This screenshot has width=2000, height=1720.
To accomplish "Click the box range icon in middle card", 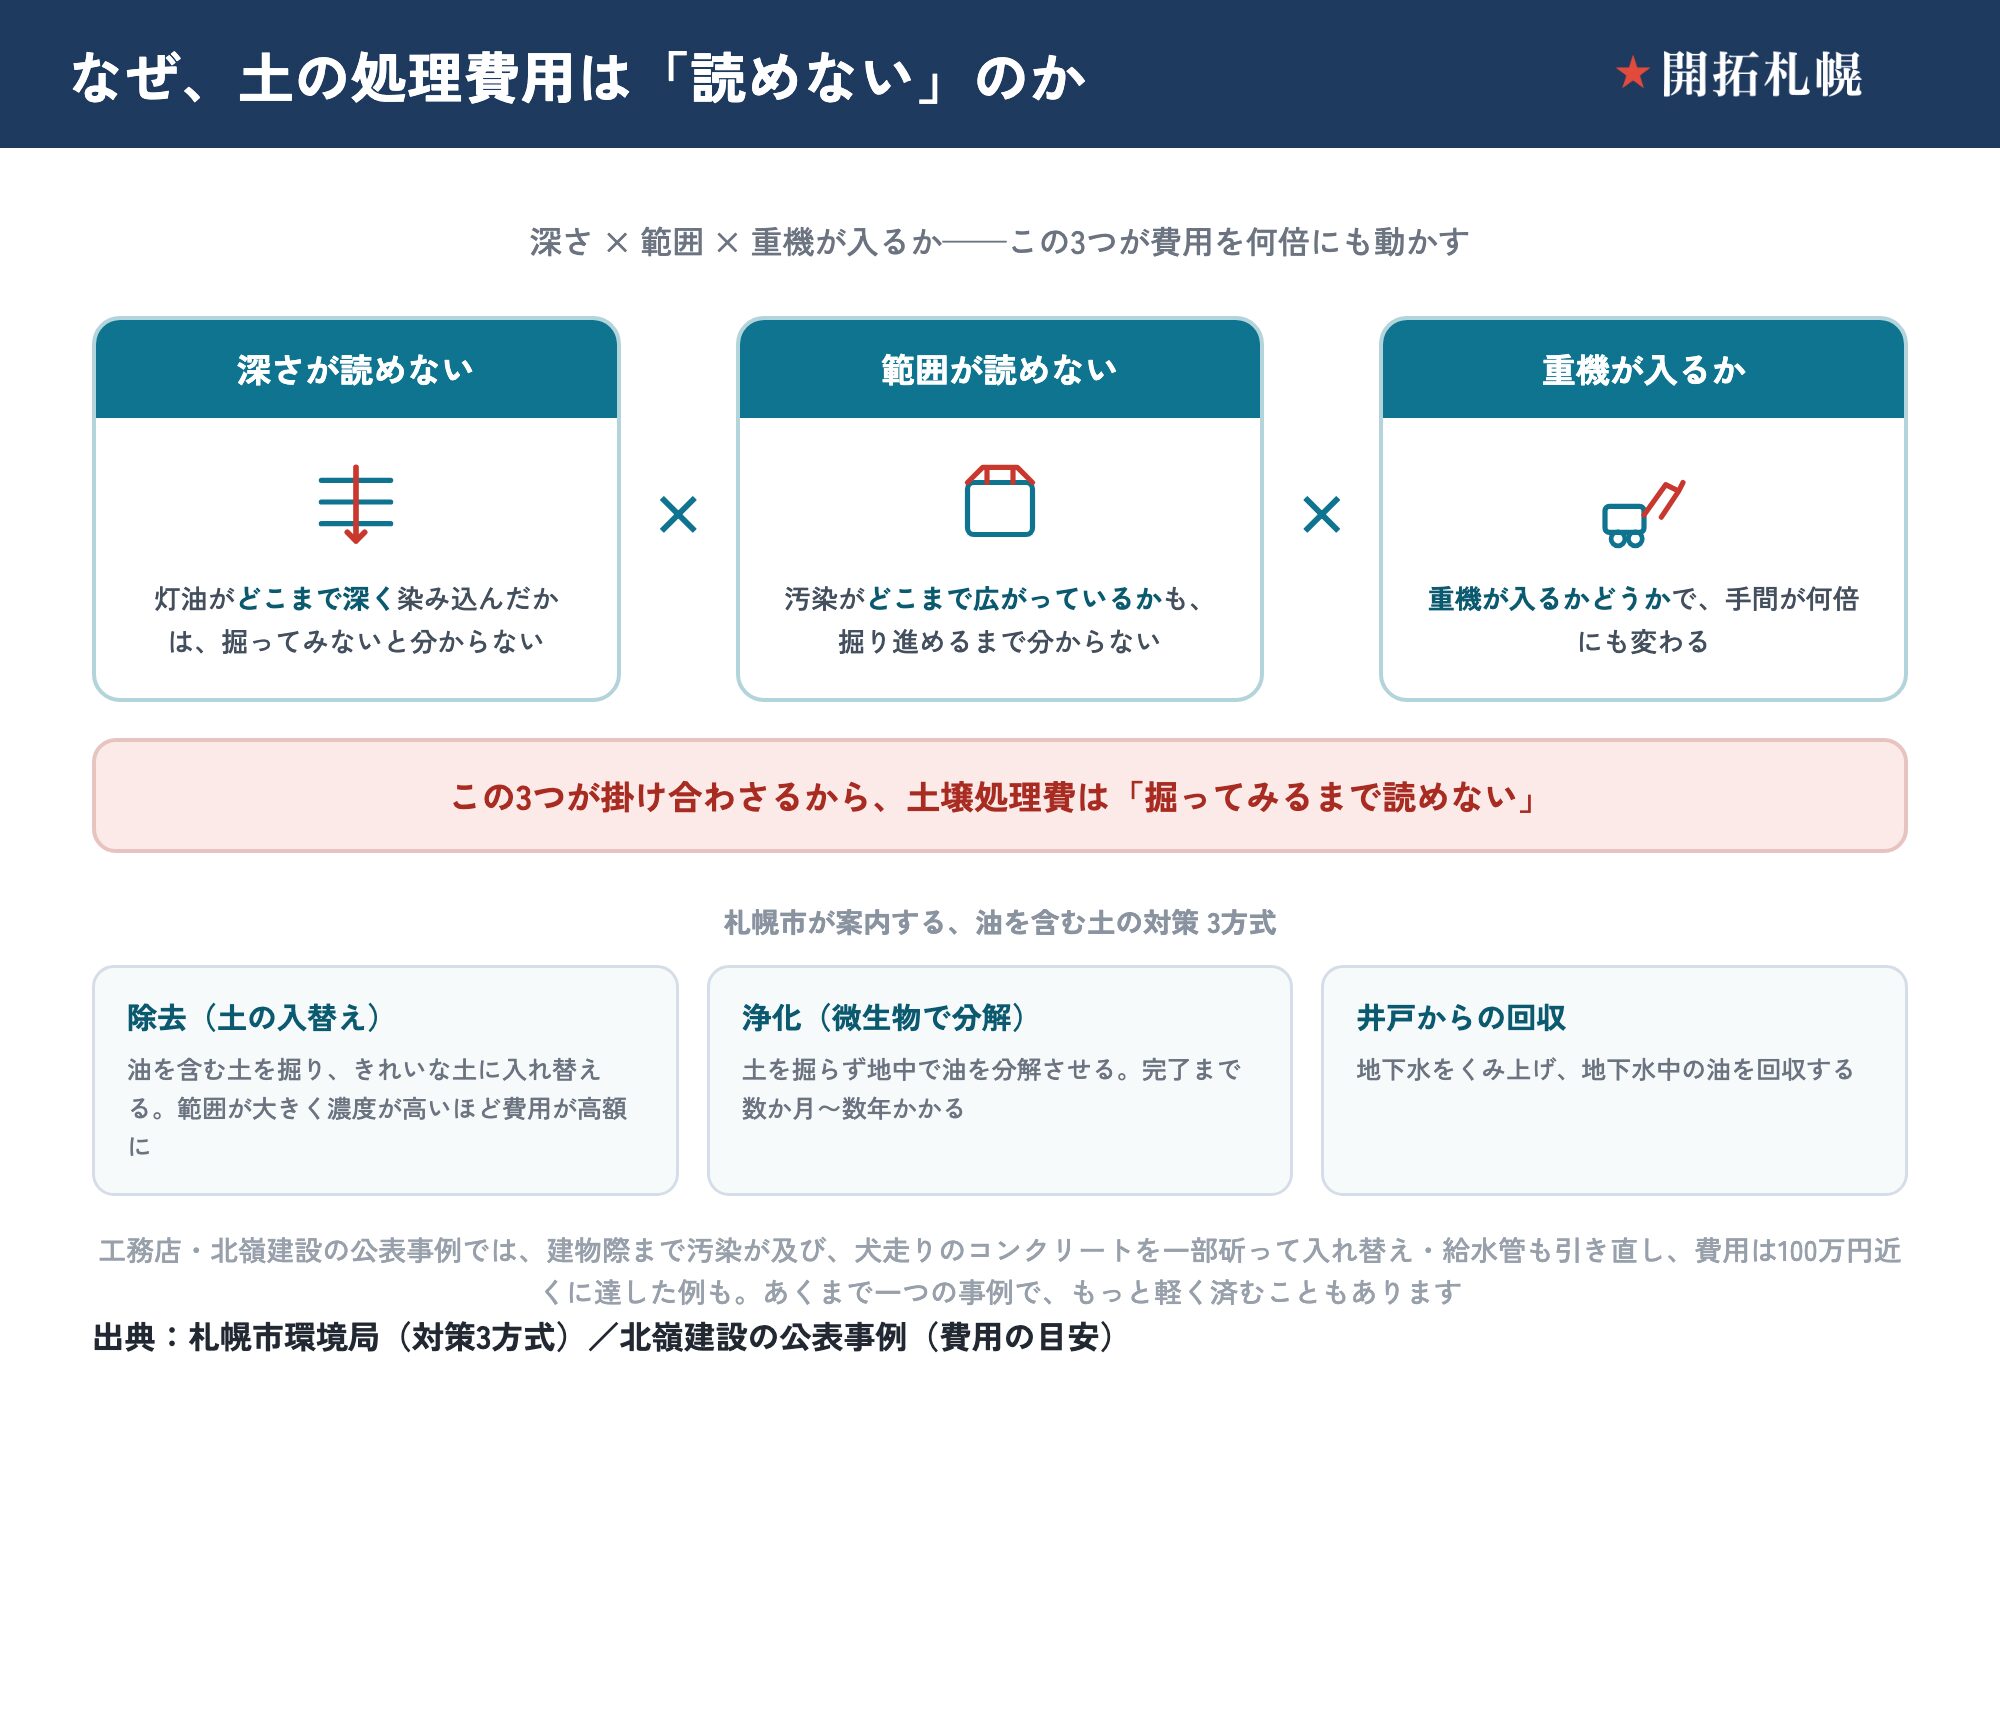I will [x=1000, y=500].
